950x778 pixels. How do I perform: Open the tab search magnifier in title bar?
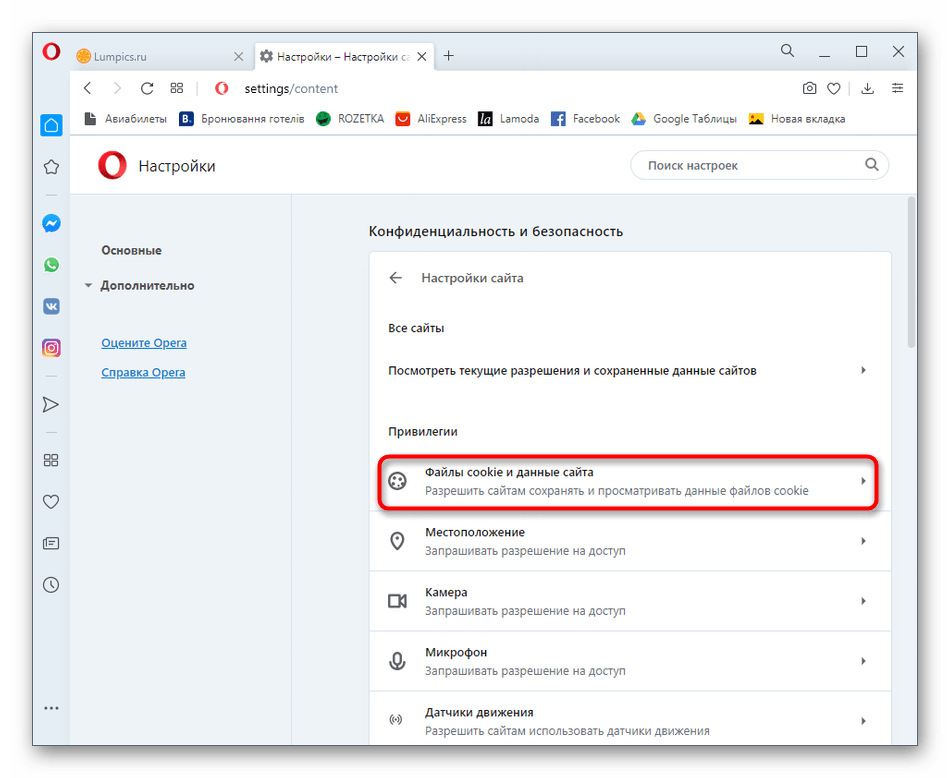coord(787,51)
